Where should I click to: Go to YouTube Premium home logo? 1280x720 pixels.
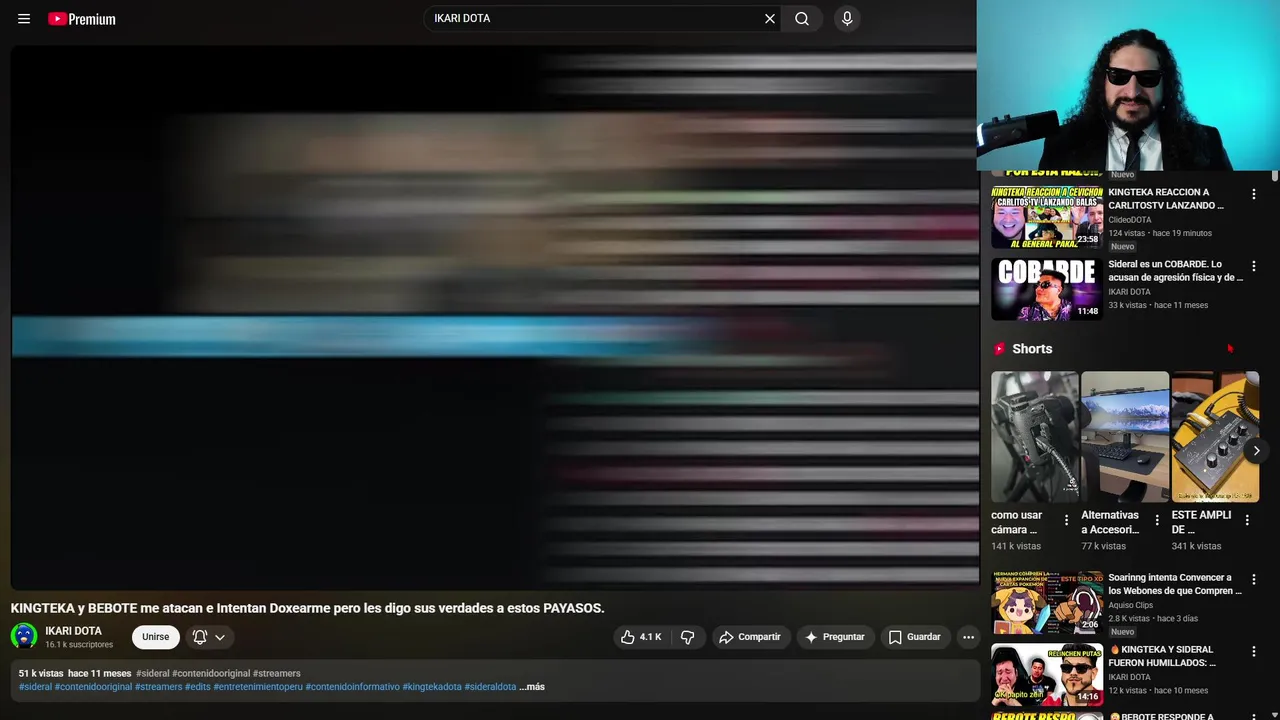click(82, 18)
